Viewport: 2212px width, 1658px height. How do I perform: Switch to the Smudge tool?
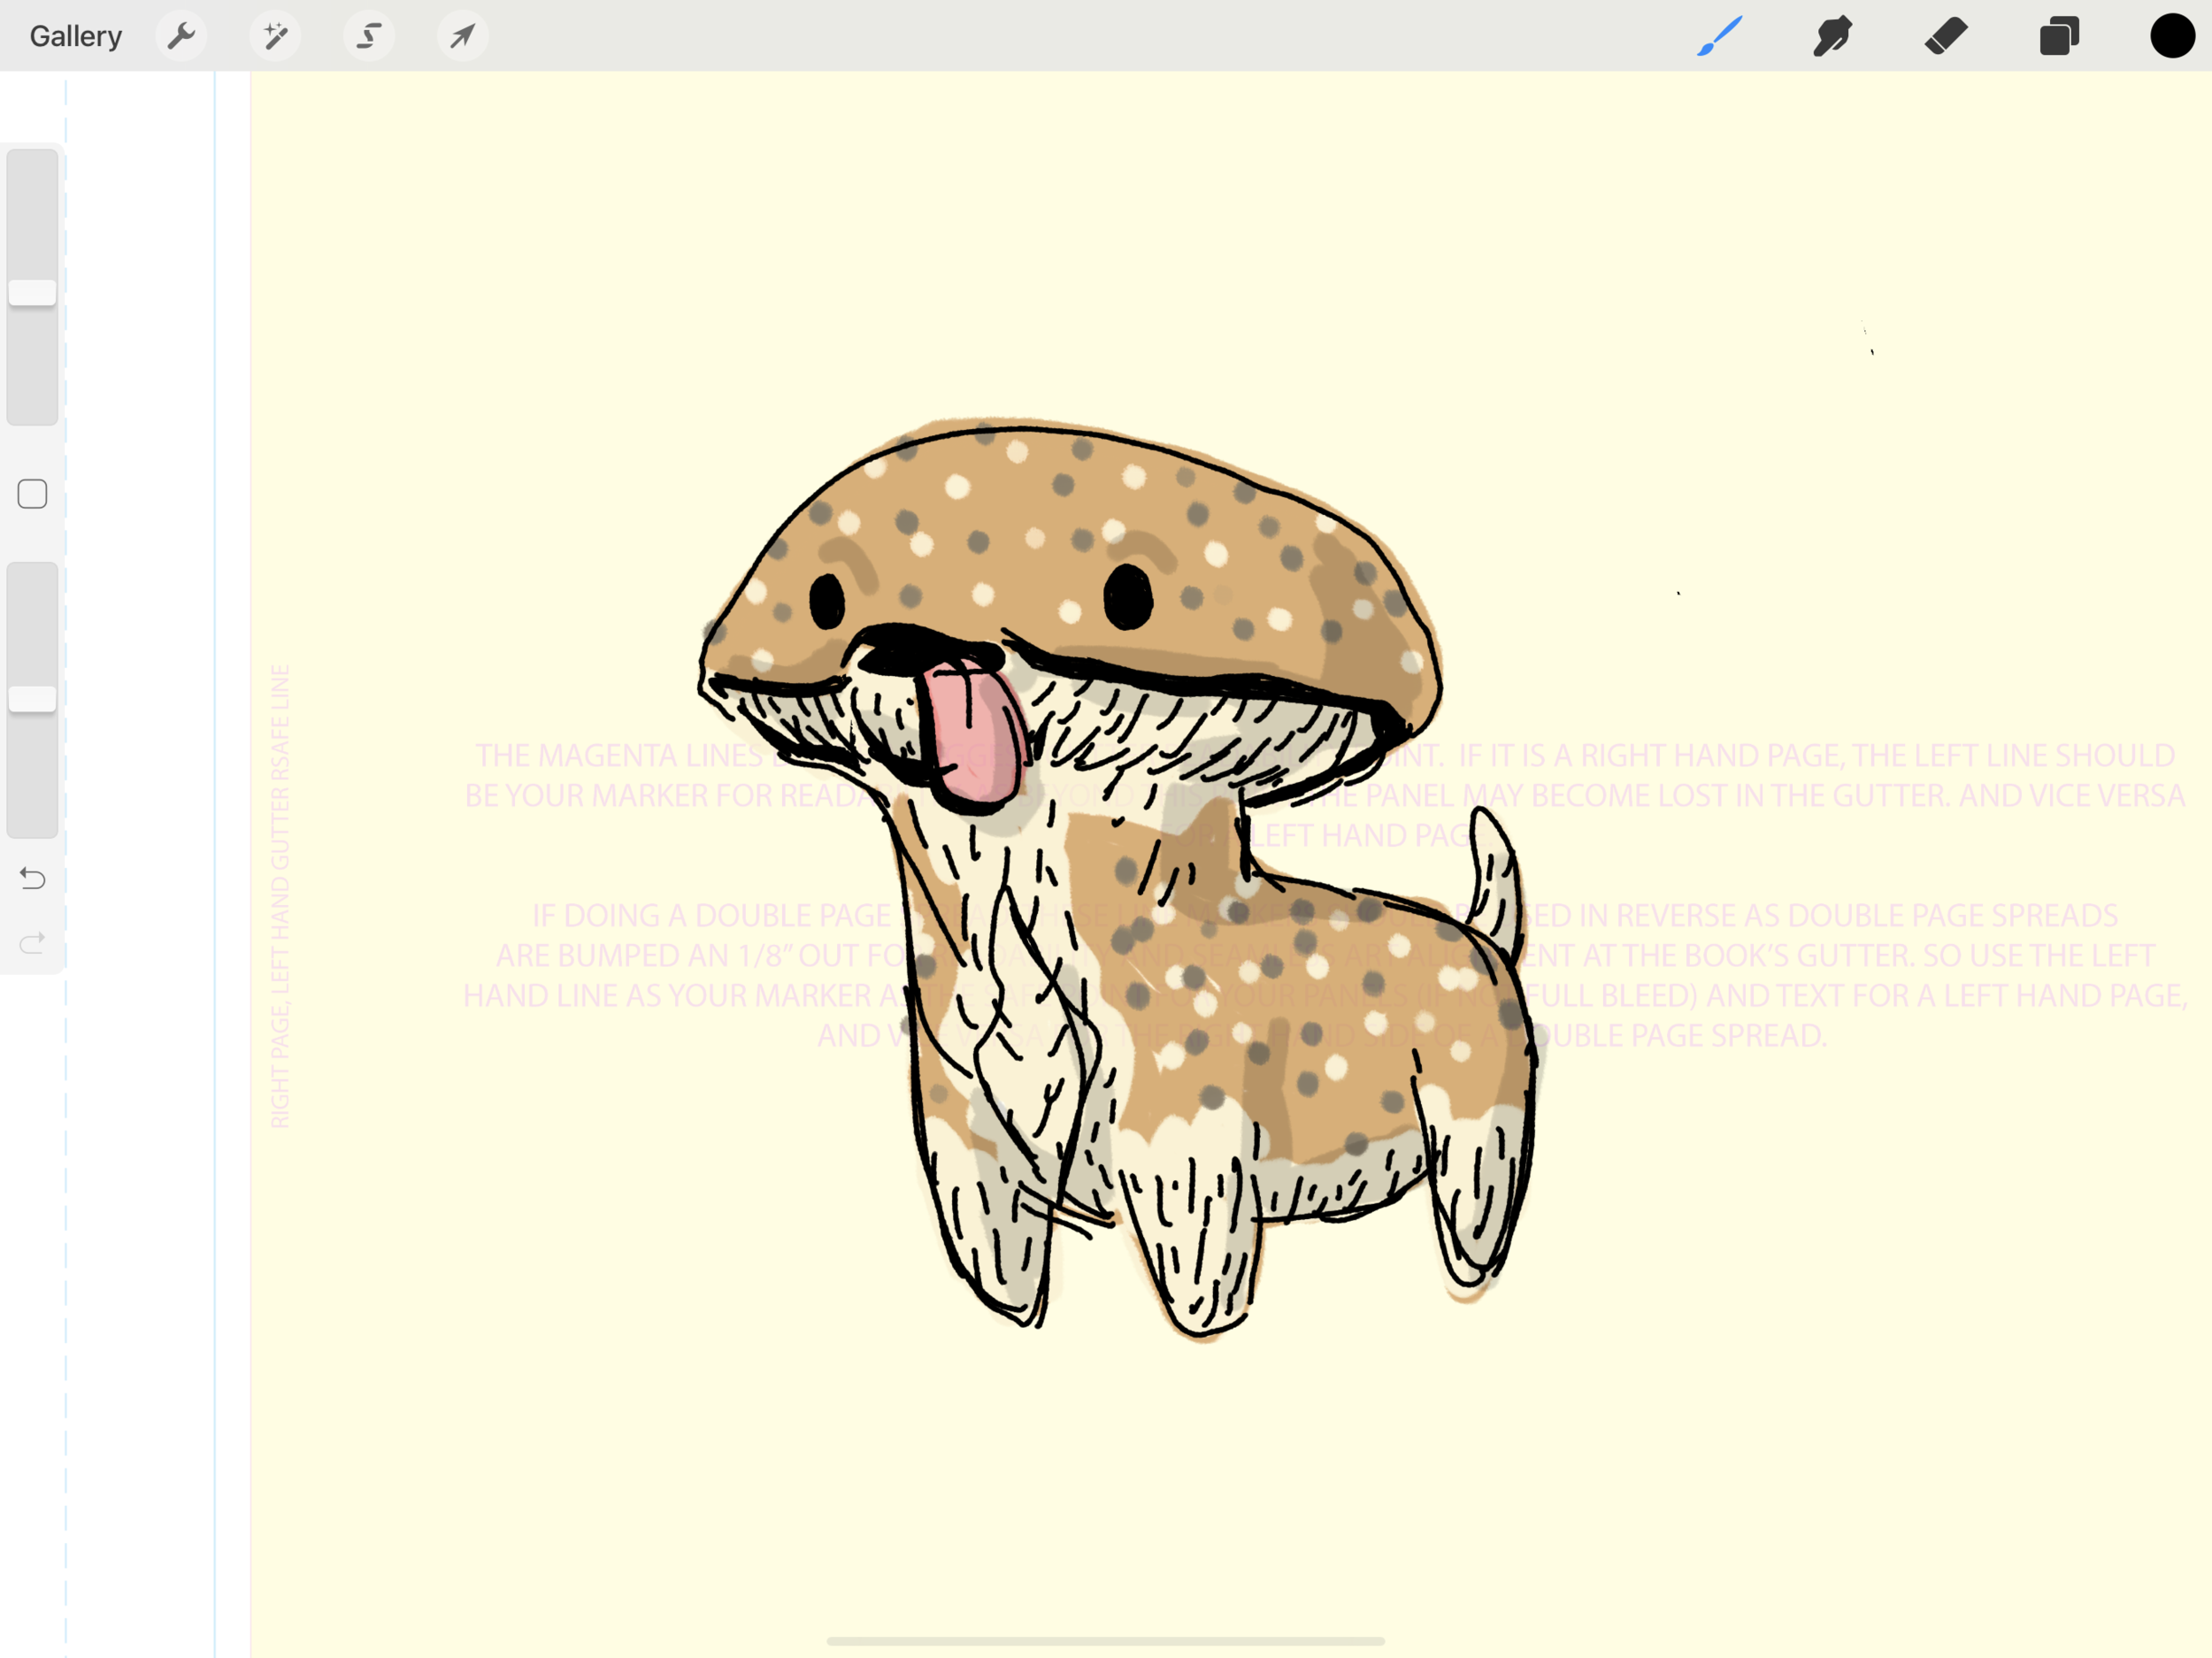[1834, 35]
